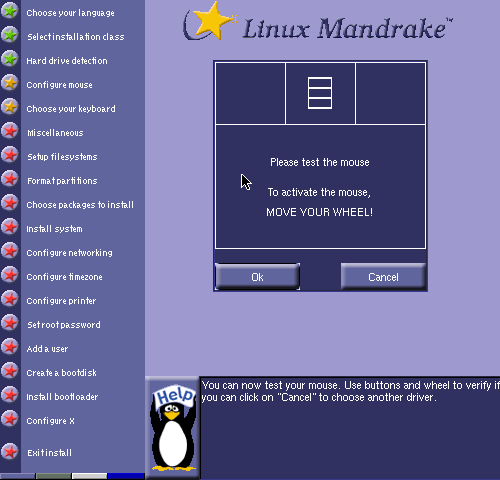Click the mouse wheel indicator icon

click(x=320, y=93)
